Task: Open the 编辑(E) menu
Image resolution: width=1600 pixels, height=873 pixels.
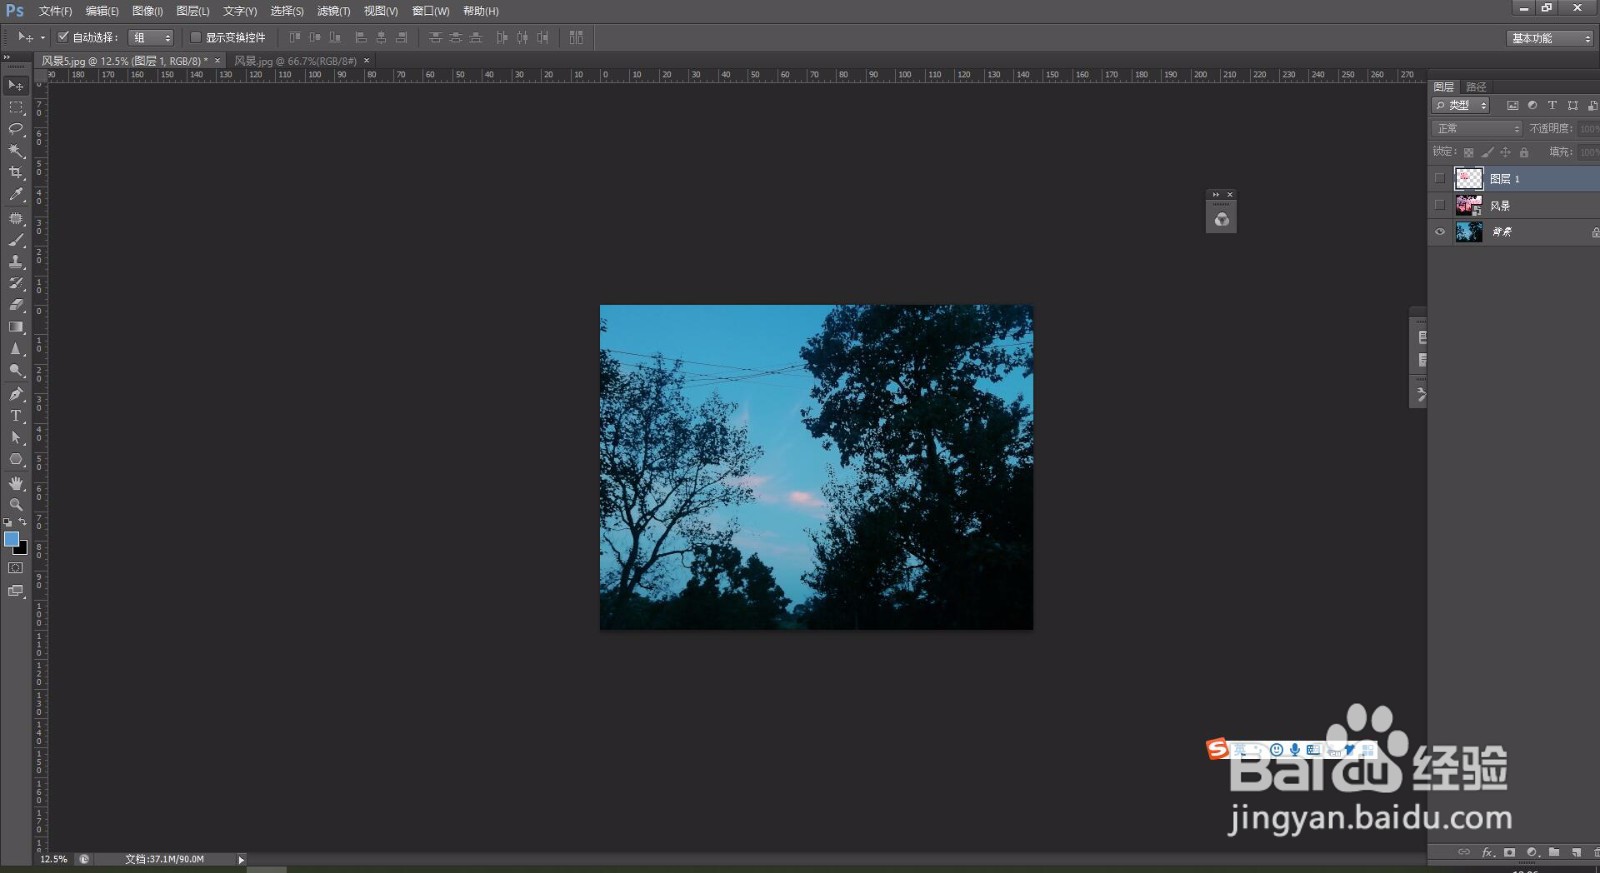Action: coord(102,11)
